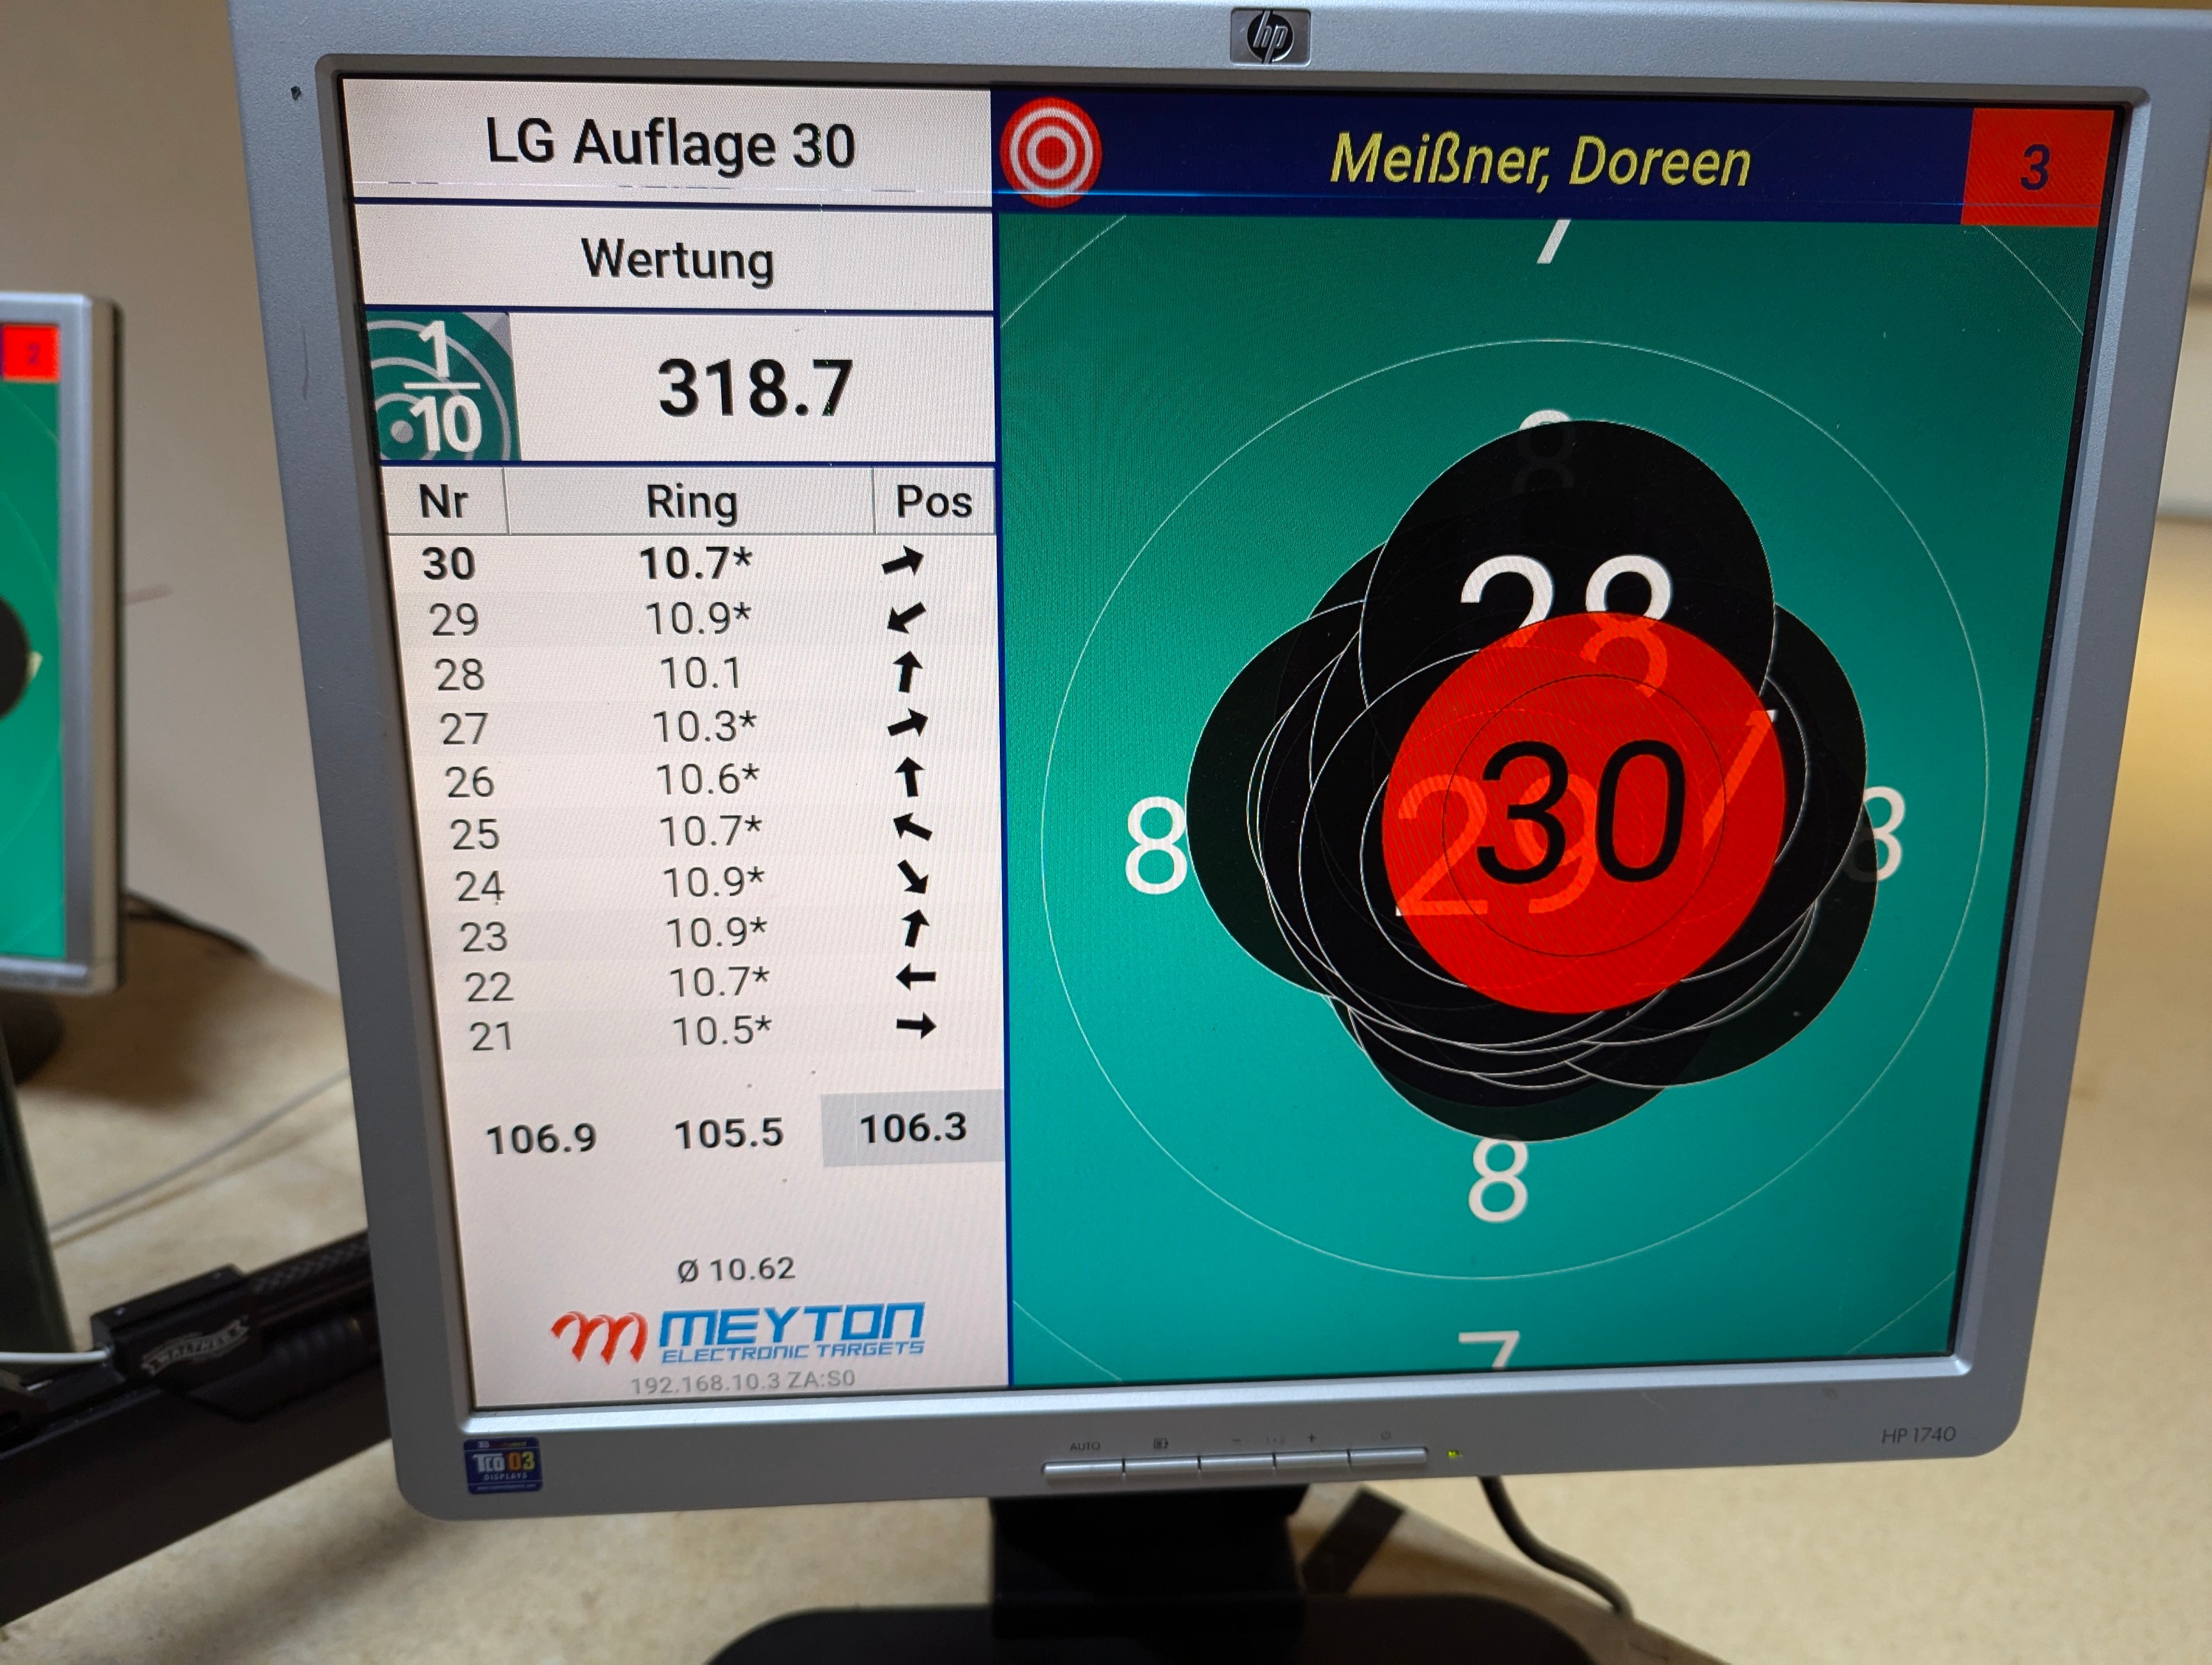Click the total score 318.7
The height and width of the screenshot is (1665, 2212).
coord(755,388)
